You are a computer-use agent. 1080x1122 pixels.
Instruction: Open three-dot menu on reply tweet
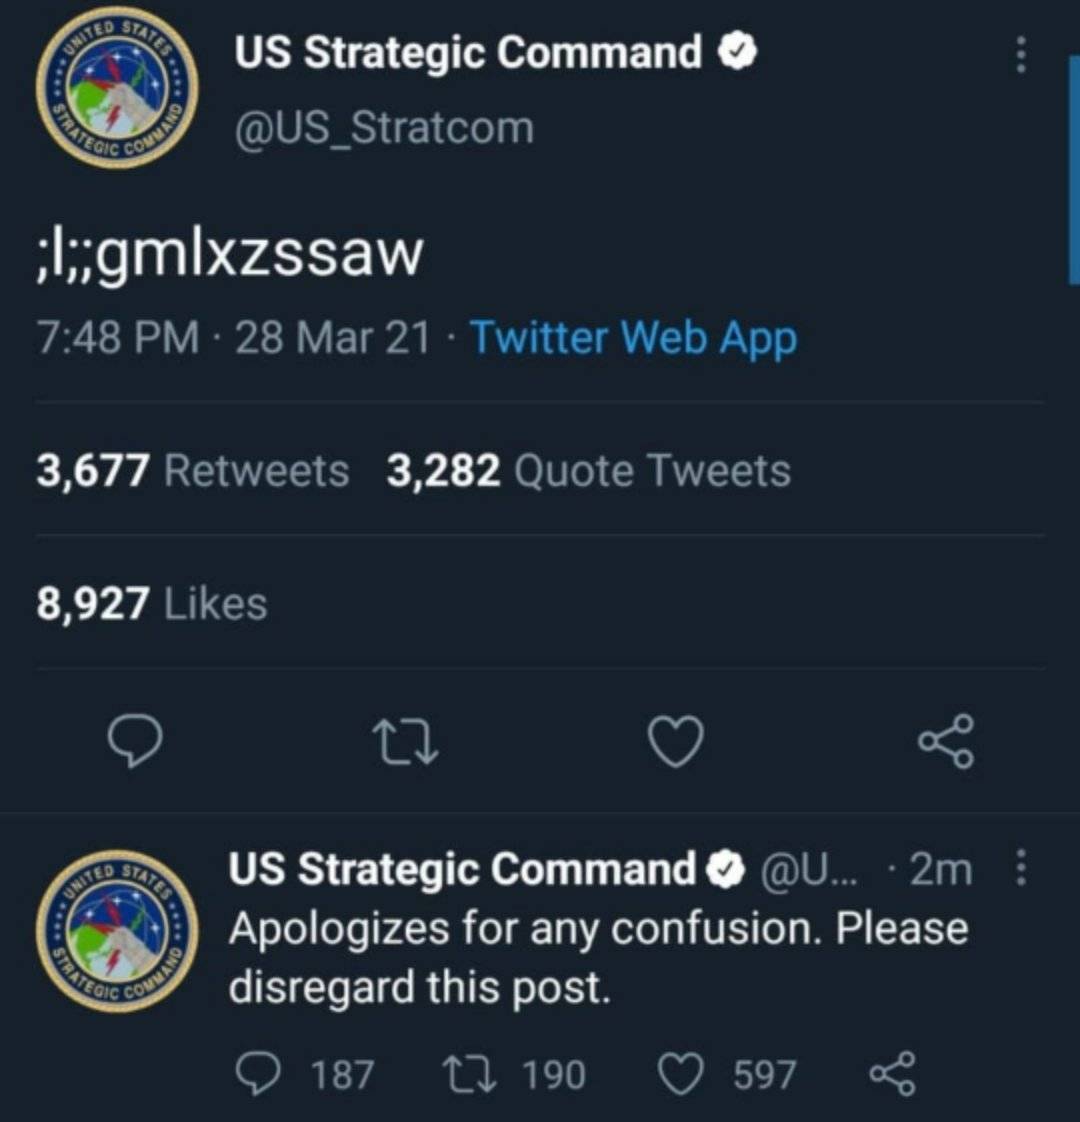[1021, 868]
